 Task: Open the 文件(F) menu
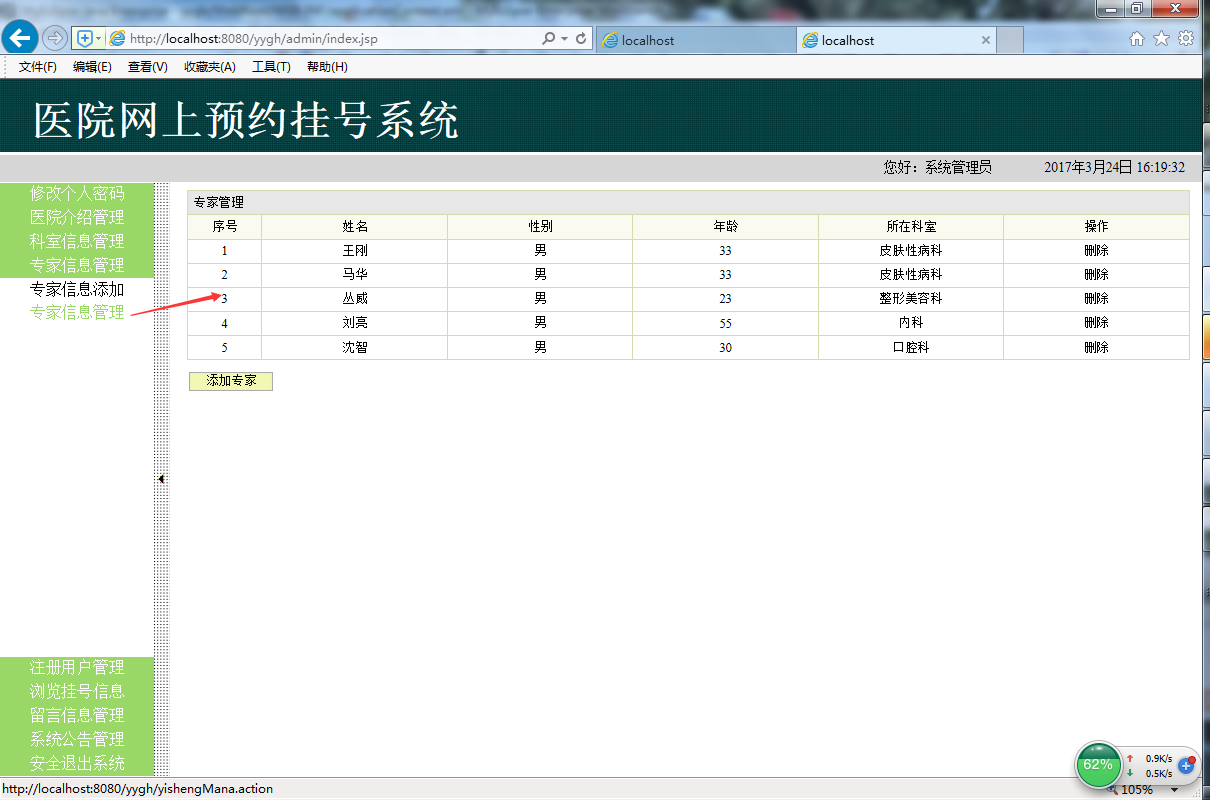[38, 67]
